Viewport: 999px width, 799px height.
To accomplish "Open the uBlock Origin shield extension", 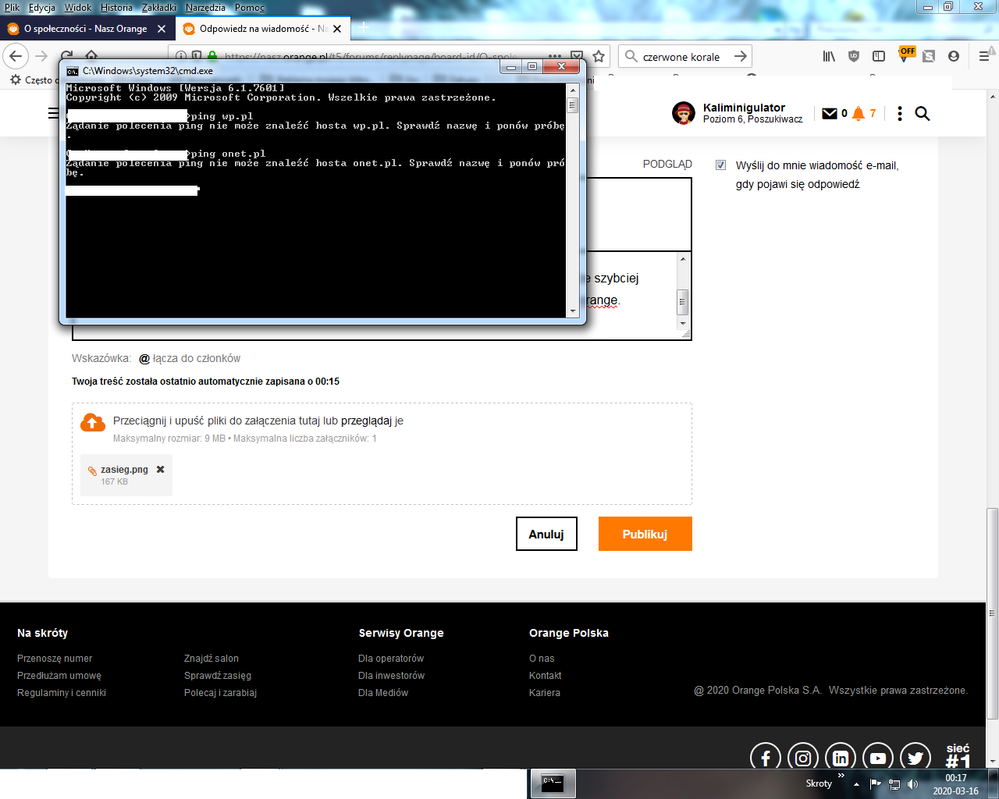I will (x=854, y=56).
